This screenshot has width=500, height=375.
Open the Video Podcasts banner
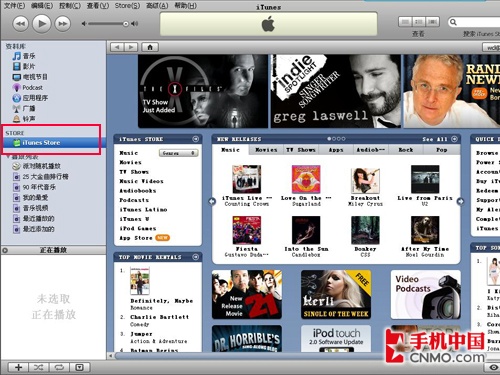(x=426, y=294)
